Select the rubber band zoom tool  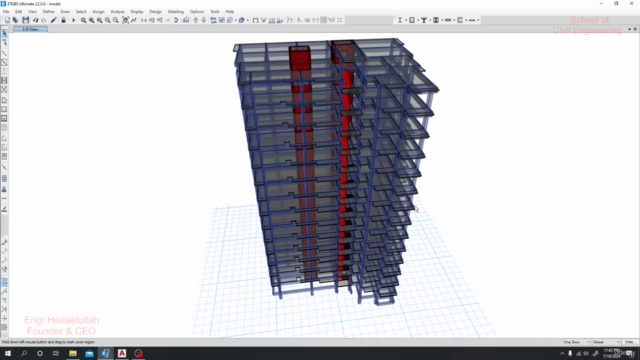click(x=83, y=20)
